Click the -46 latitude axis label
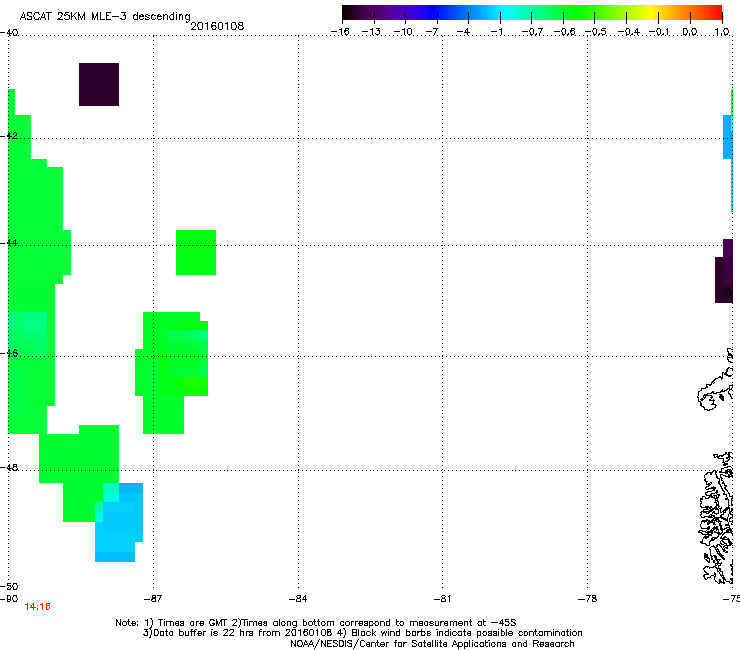 9,353
